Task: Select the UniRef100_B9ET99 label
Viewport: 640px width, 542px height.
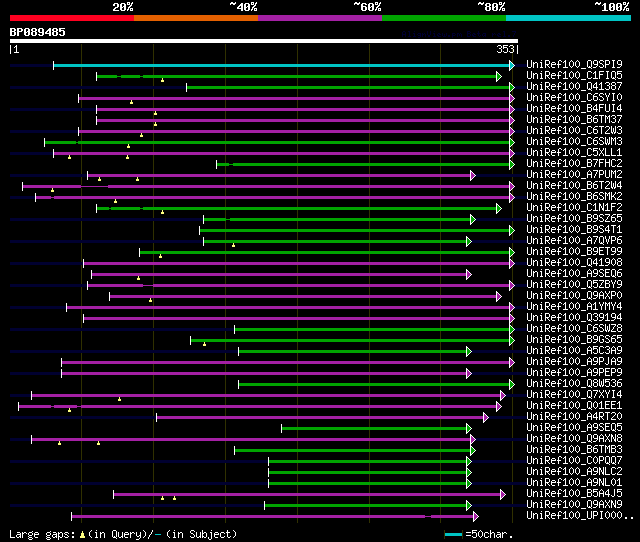Action: pyautogui.click(x=574, y=252)
